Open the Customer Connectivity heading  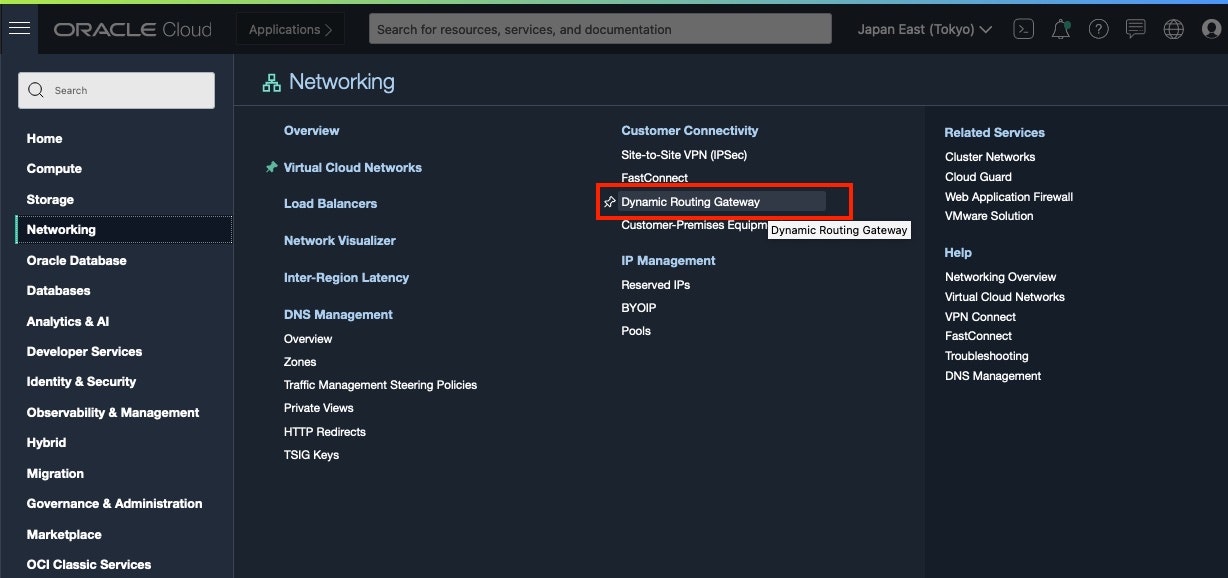690,131
